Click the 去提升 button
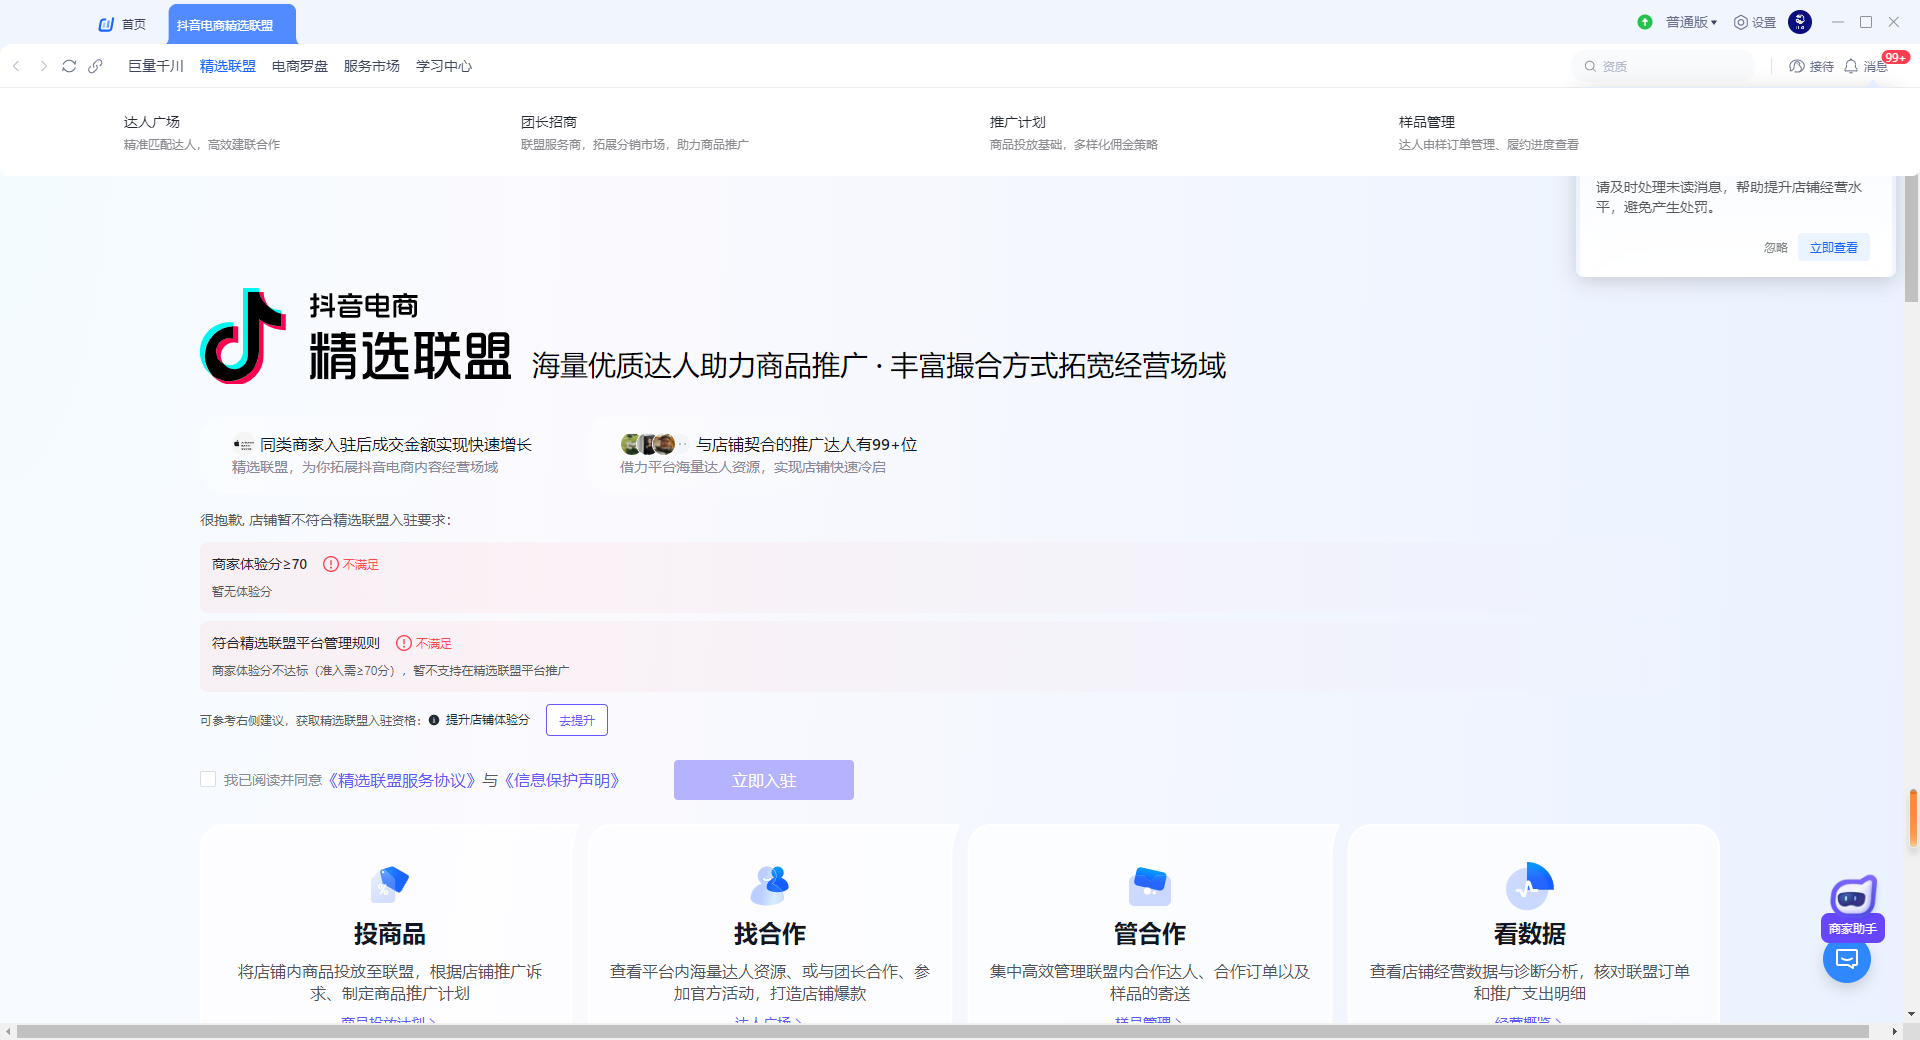The width and height of the screenshot is (1920, 1040). pyautogui.click(x=577, y=720)
